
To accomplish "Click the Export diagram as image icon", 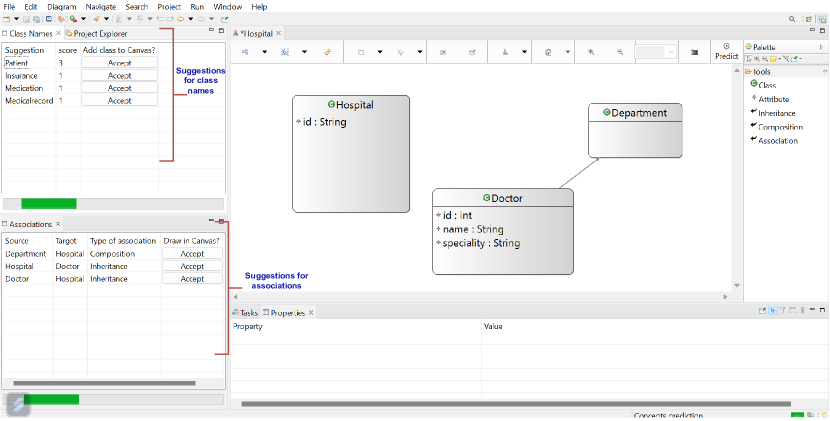I will [694, 52].
